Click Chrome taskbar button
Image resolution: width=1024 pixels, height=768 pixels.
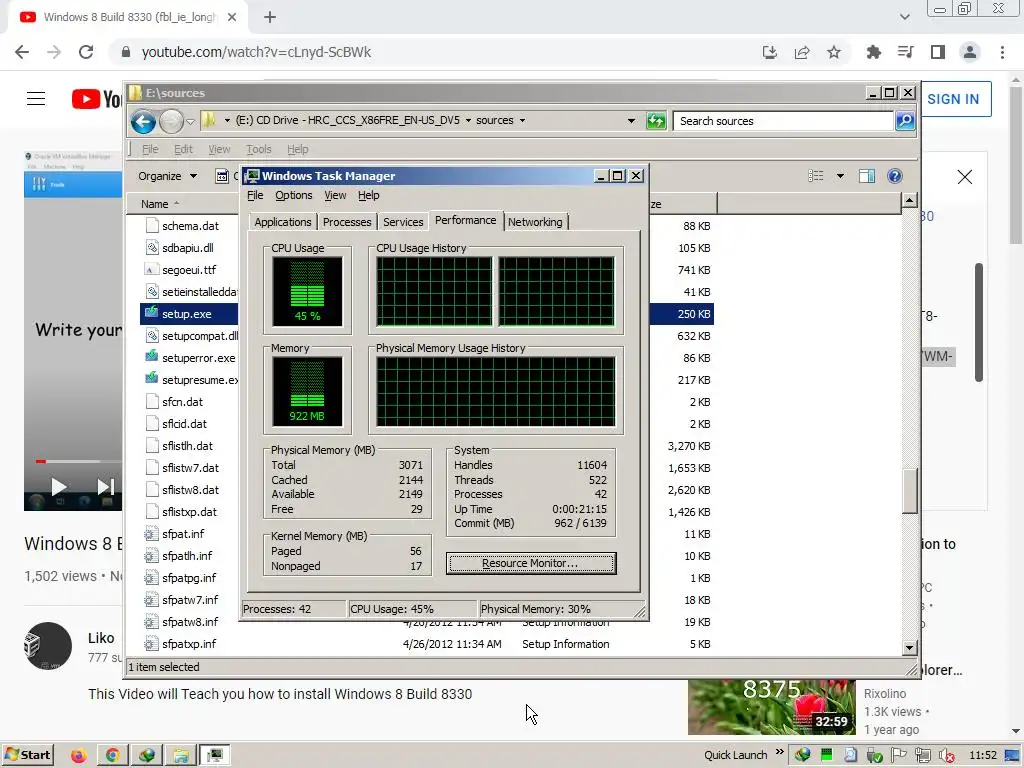(113, 756)
